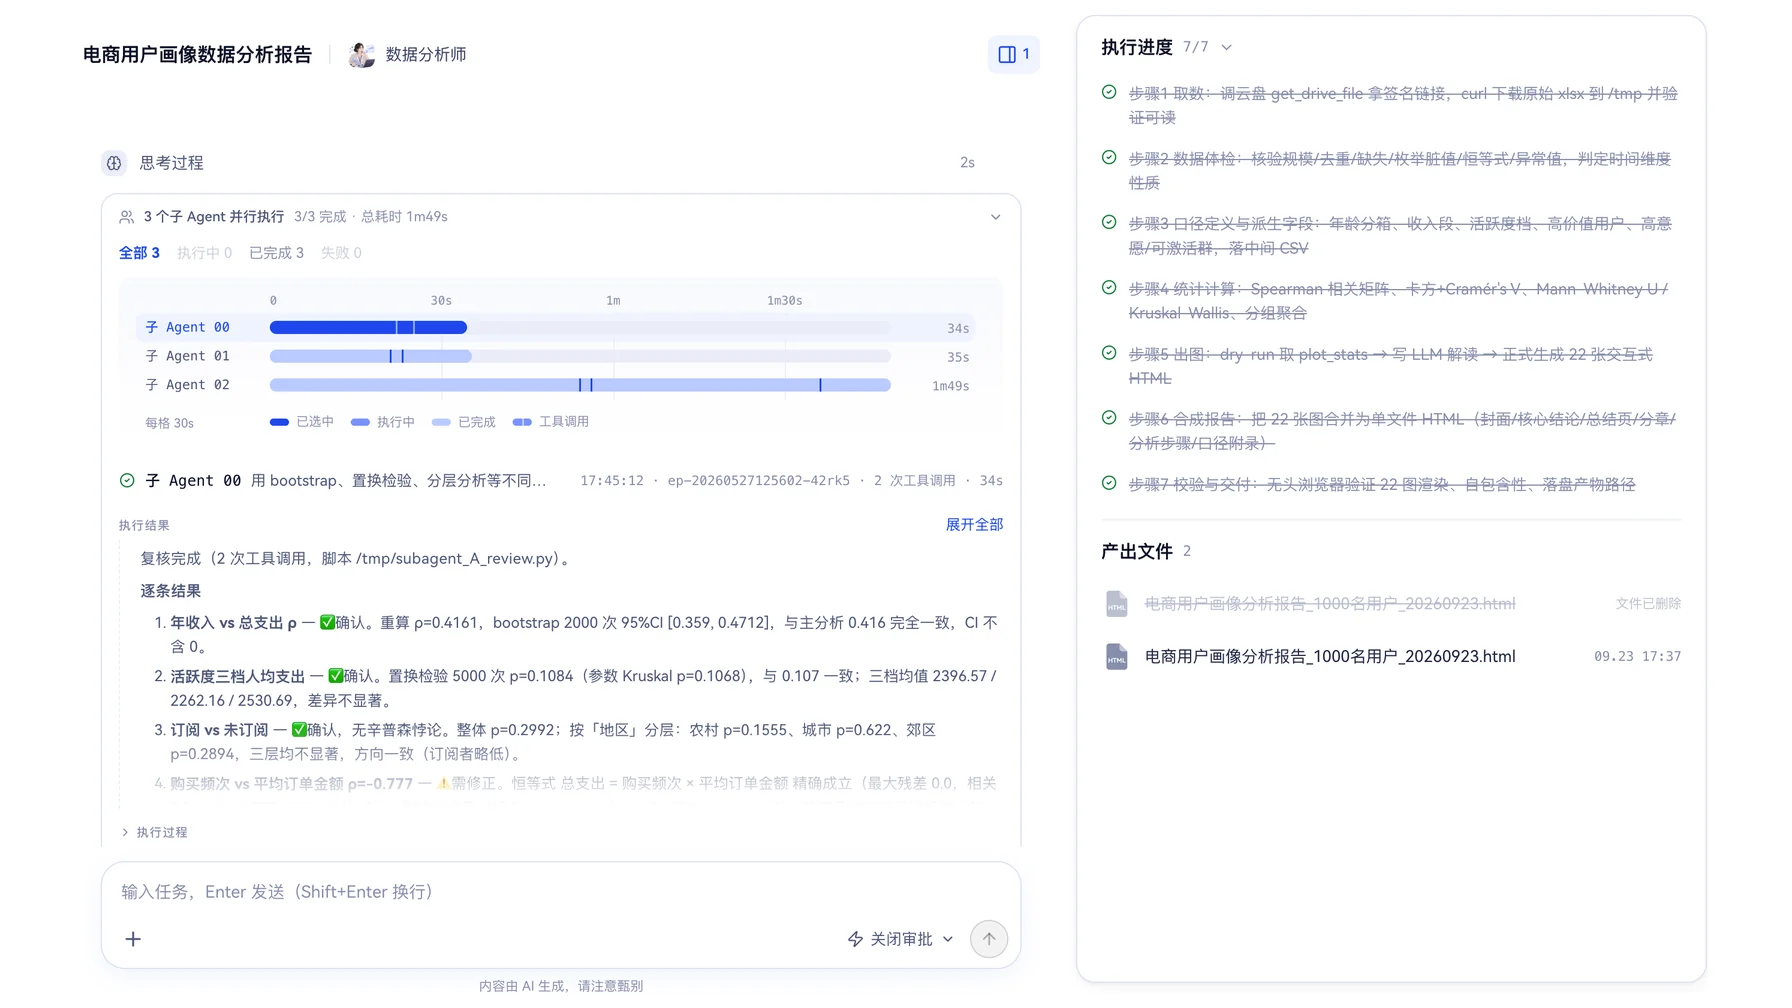Click the green check beside 子 Agent 00 result
The height and width of the screenshot is (1008, 1792).
[x=127, y=481]
